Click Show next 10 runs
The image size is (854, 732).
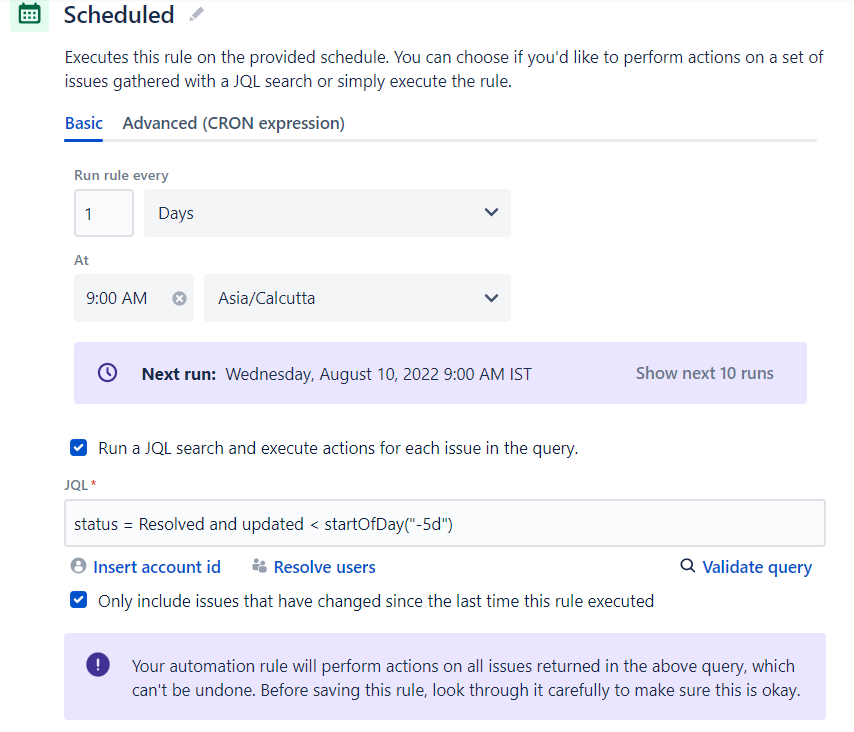[x=704, y=372]
